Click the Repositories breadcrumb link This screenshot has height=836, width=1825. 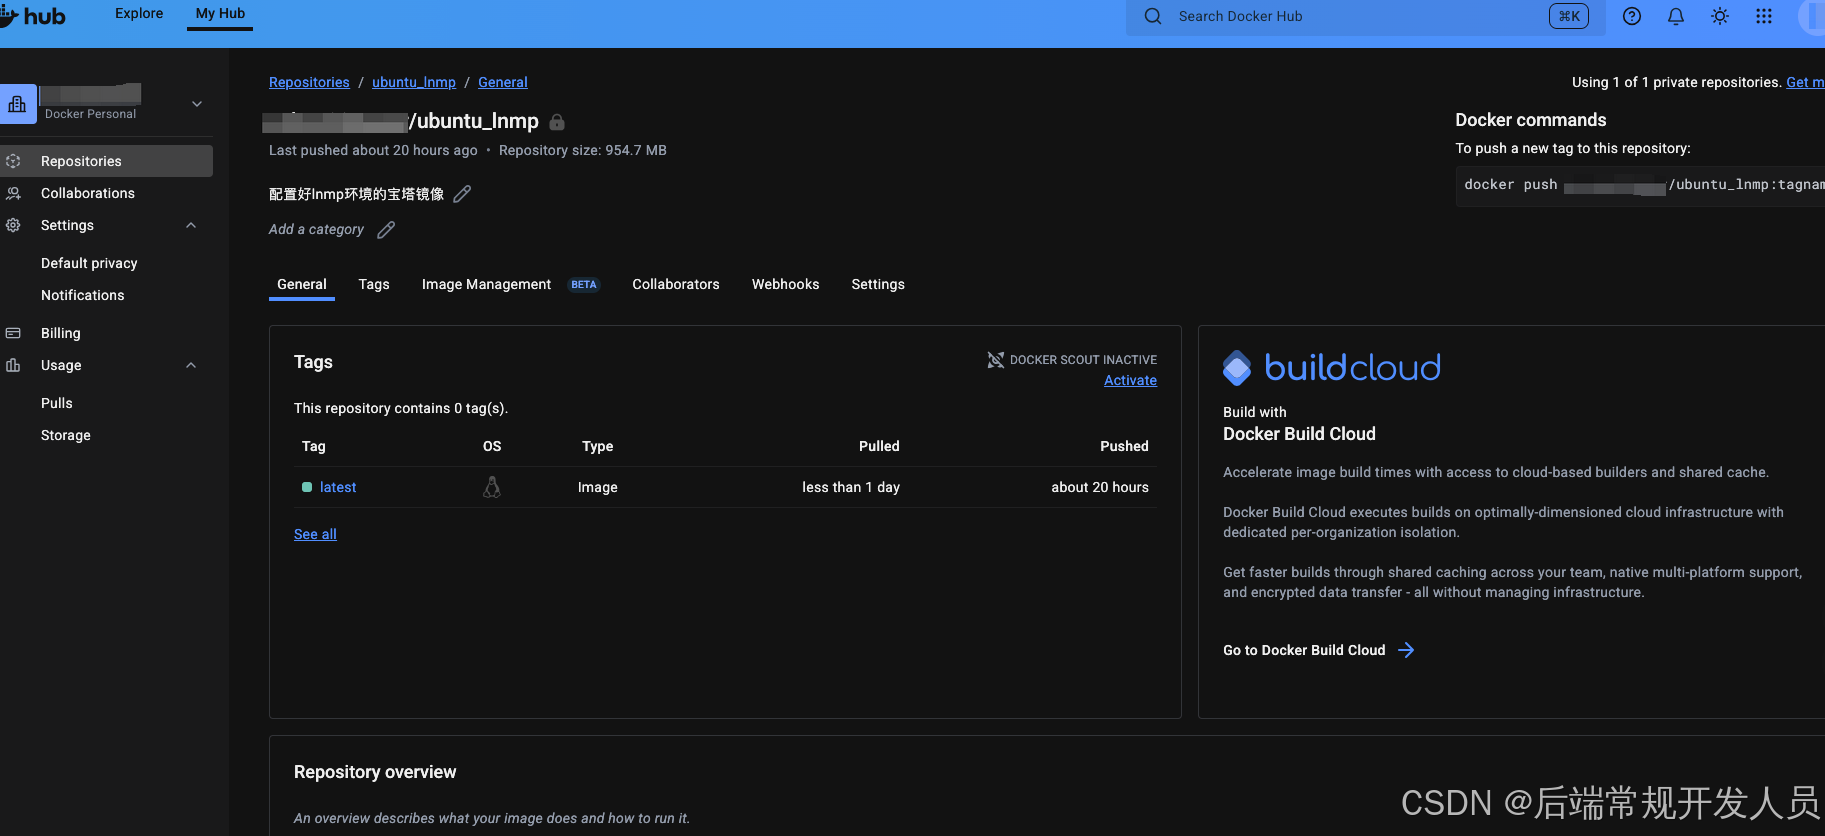point(309,82)
